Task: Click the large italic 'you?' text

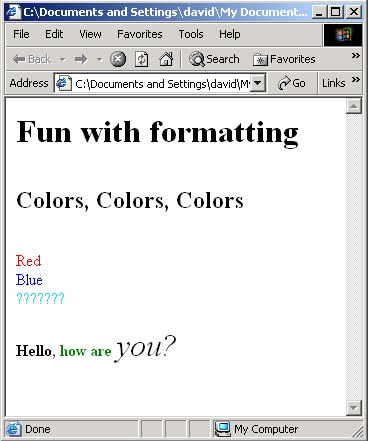Action: [145, 348]
